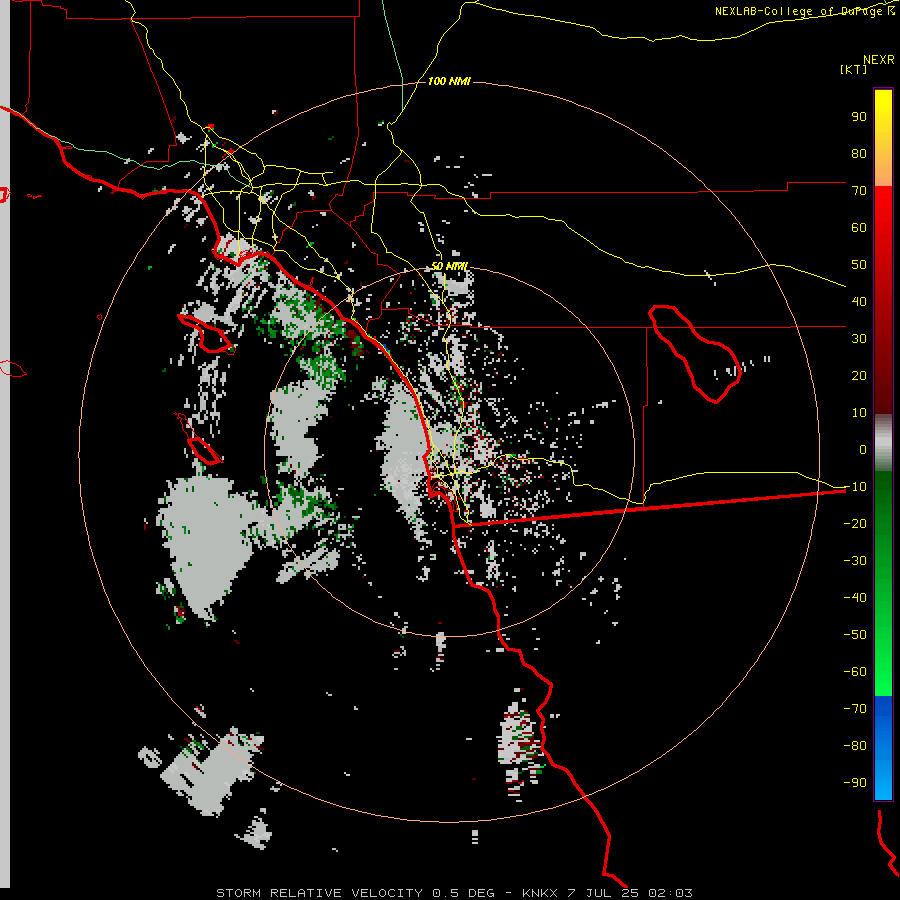
Task: Click the -50 scale value
Action: [x=855, y=635]
